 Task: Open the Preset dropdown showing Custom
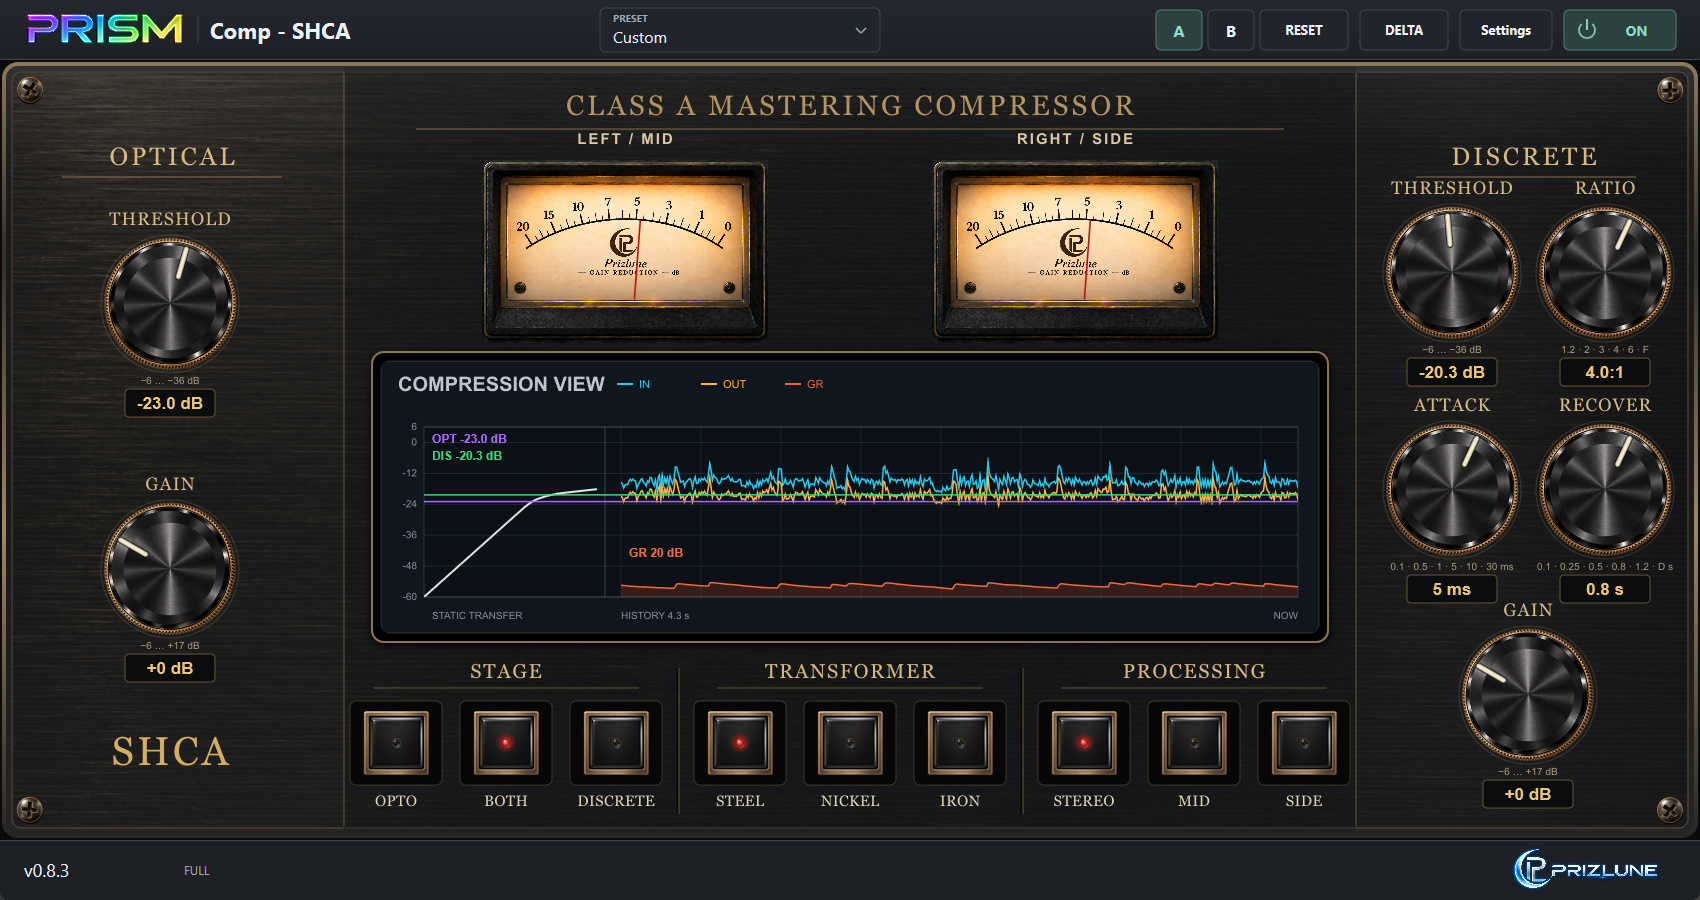(740, 30)
